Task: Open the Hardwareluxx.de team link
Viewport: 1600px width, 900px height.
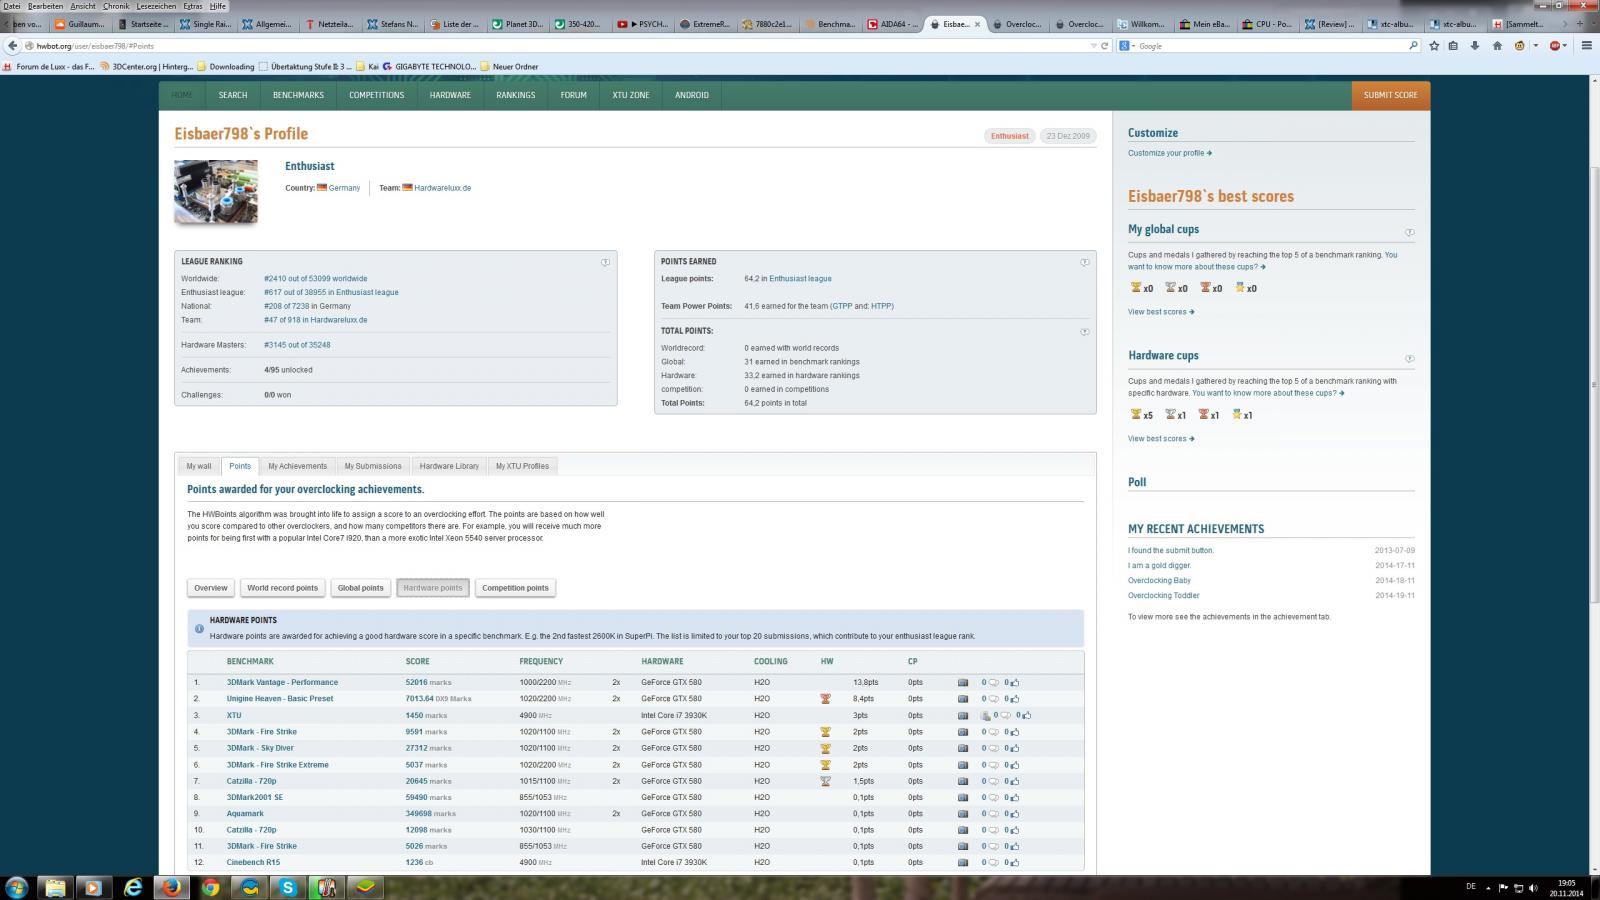Action: (x=443, y=188)
